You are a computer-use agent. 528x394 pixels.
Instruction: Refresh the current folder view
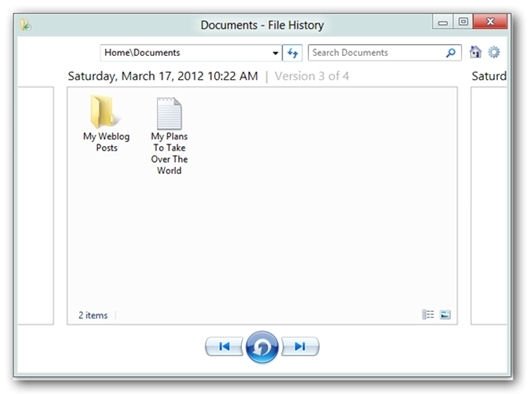click(292, 53)
